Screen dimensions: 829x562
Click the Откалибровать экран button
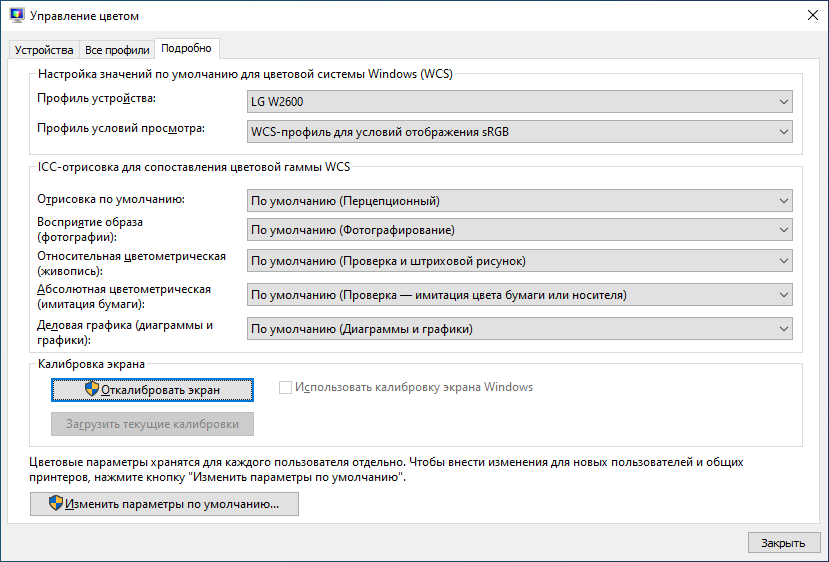(x=152, y=390)
